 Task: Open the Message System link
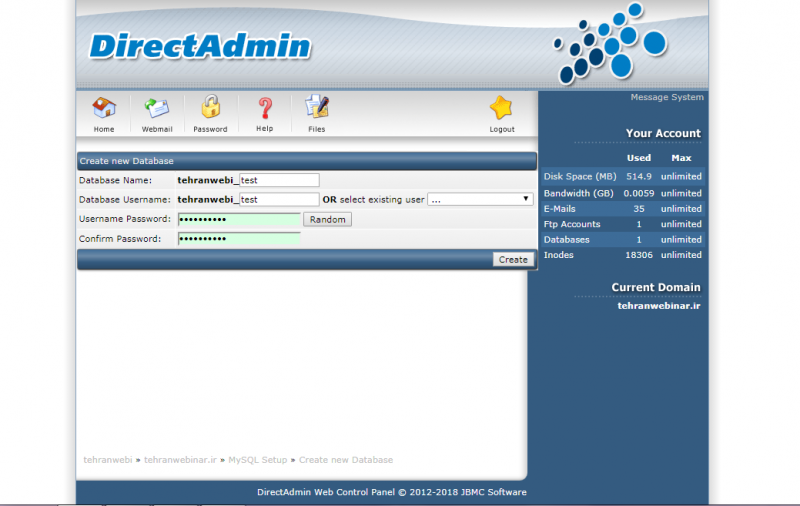[x=666, y=97]
